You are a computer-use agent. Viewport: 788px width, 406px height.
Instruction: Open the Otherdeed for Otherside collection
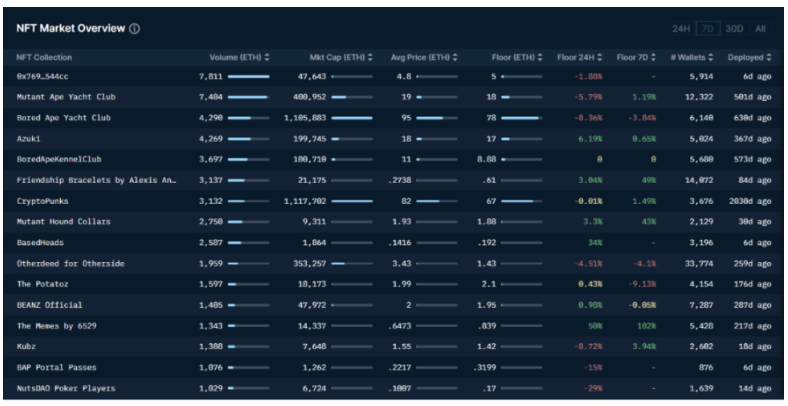[x=70, y=263]
